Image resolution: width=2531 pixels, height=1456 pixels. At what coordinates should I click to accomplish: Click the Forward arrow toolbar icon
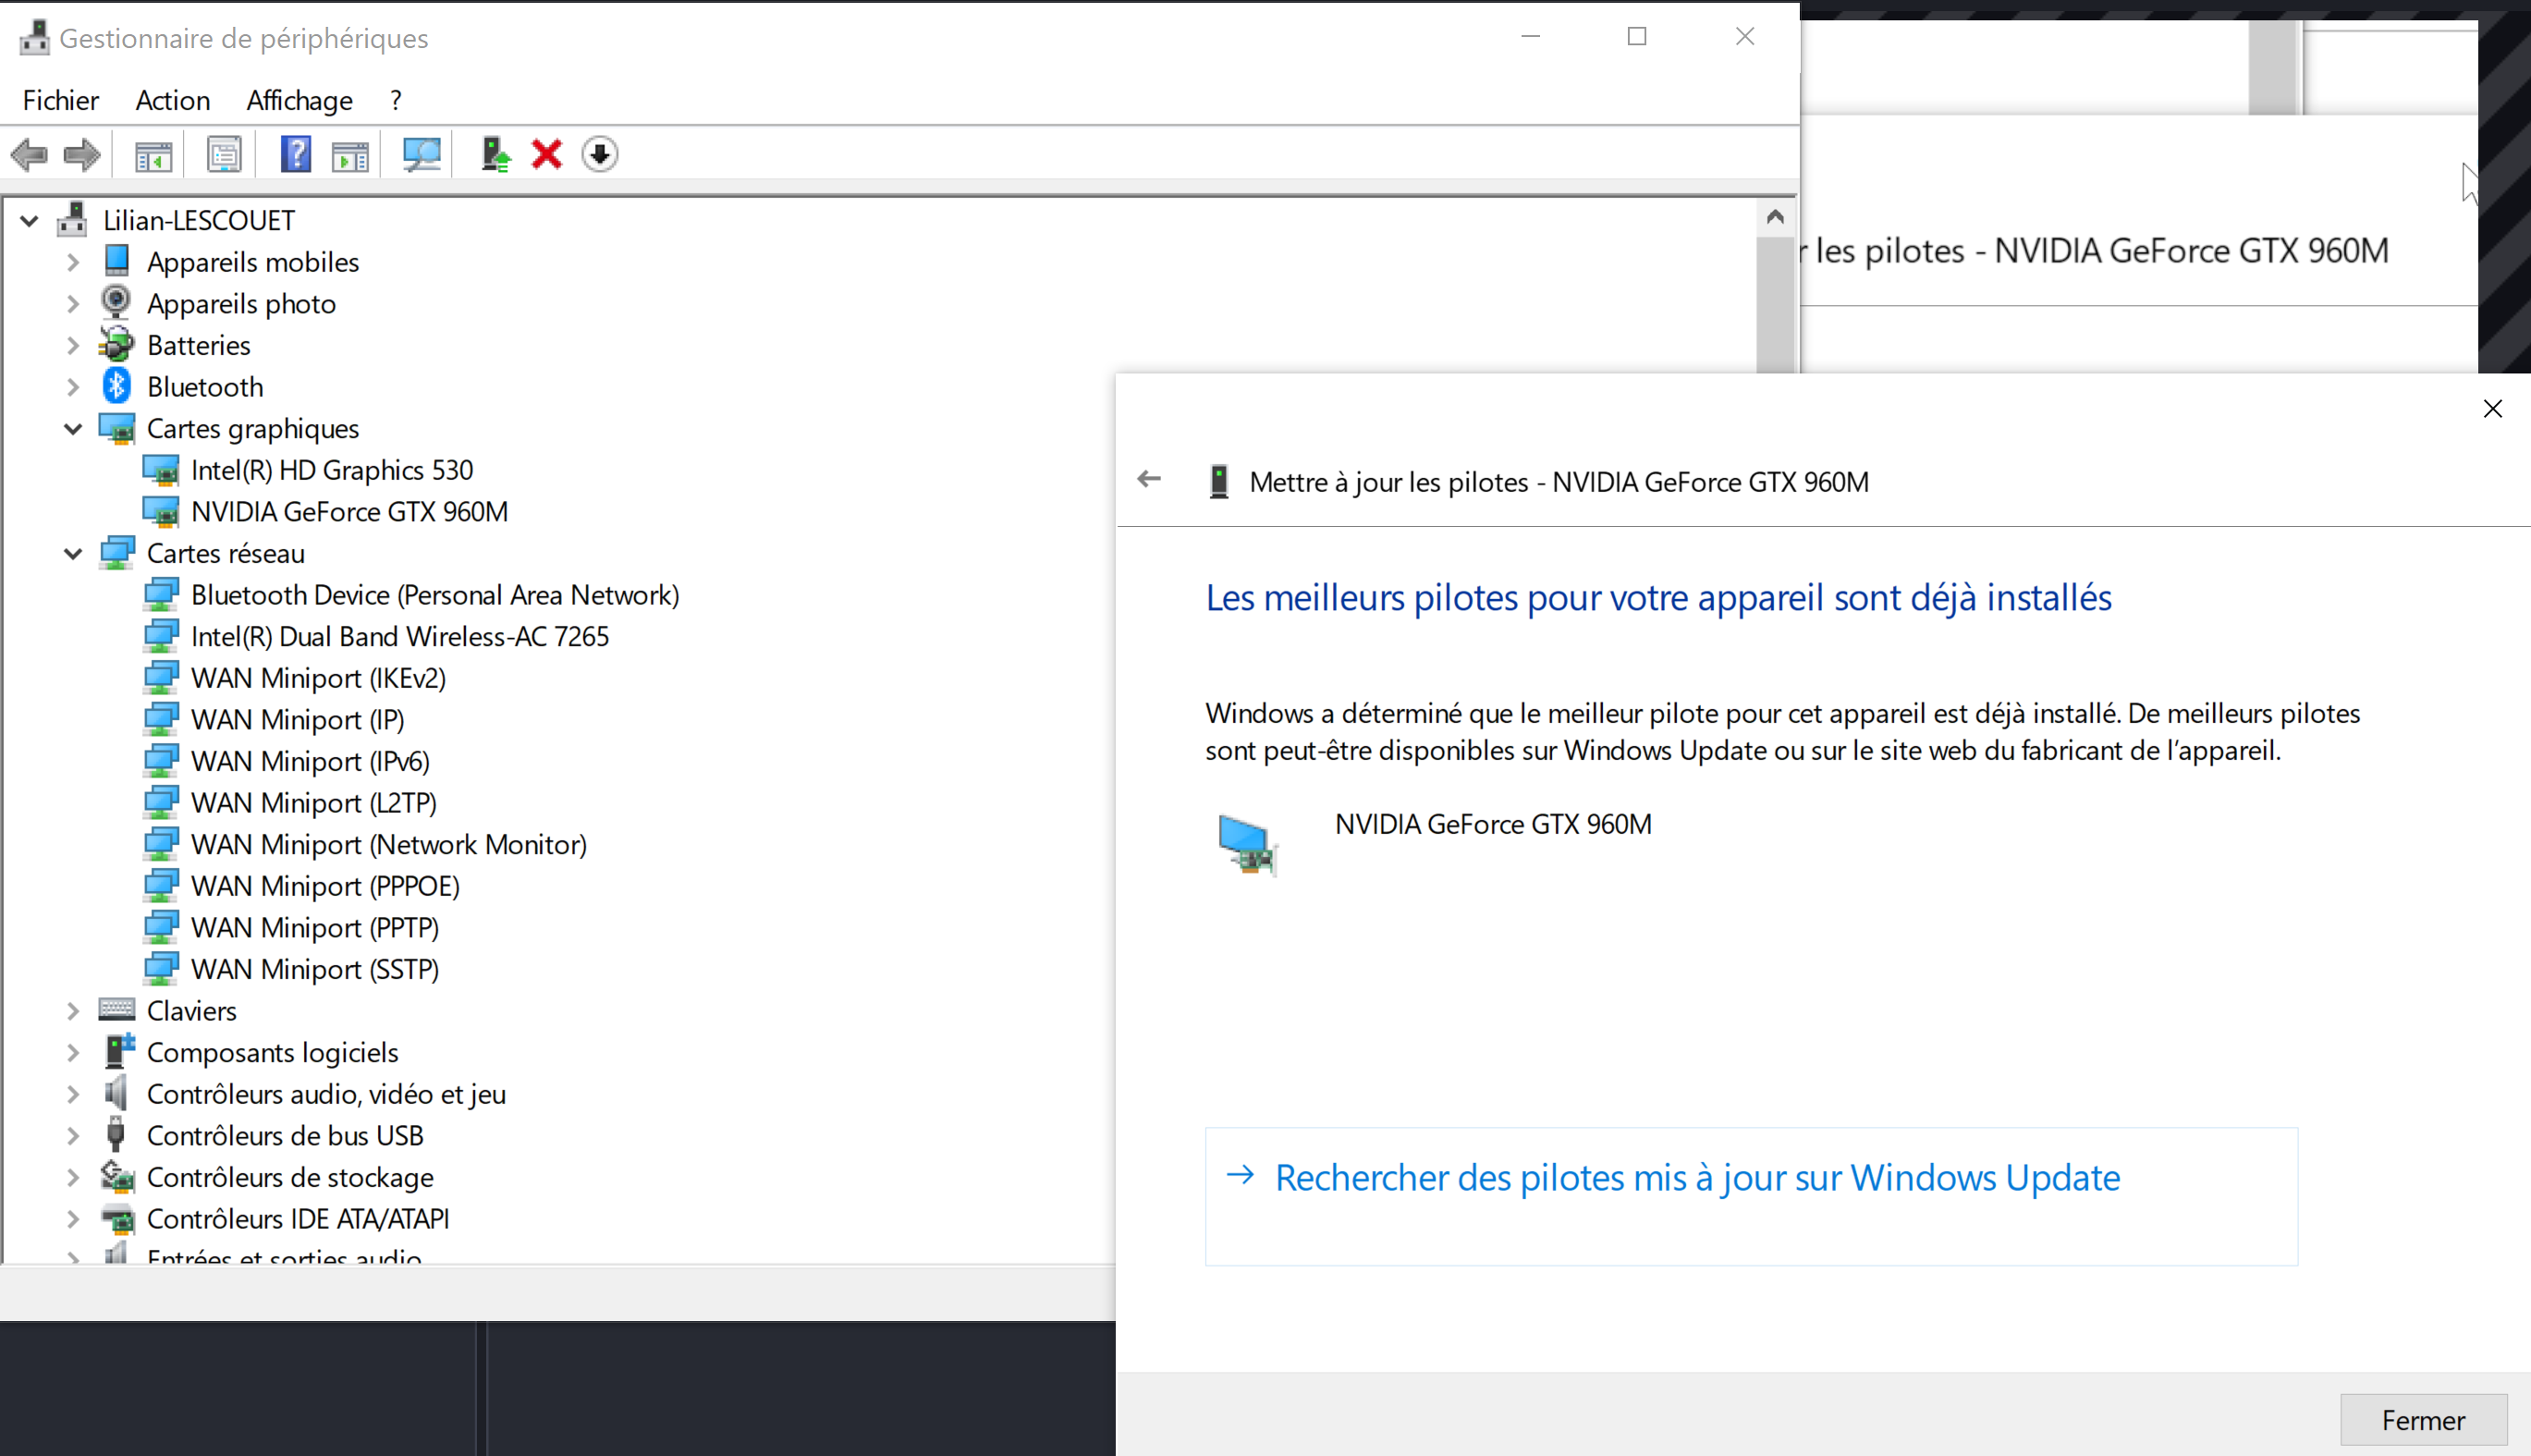click(x=82, y=155)
